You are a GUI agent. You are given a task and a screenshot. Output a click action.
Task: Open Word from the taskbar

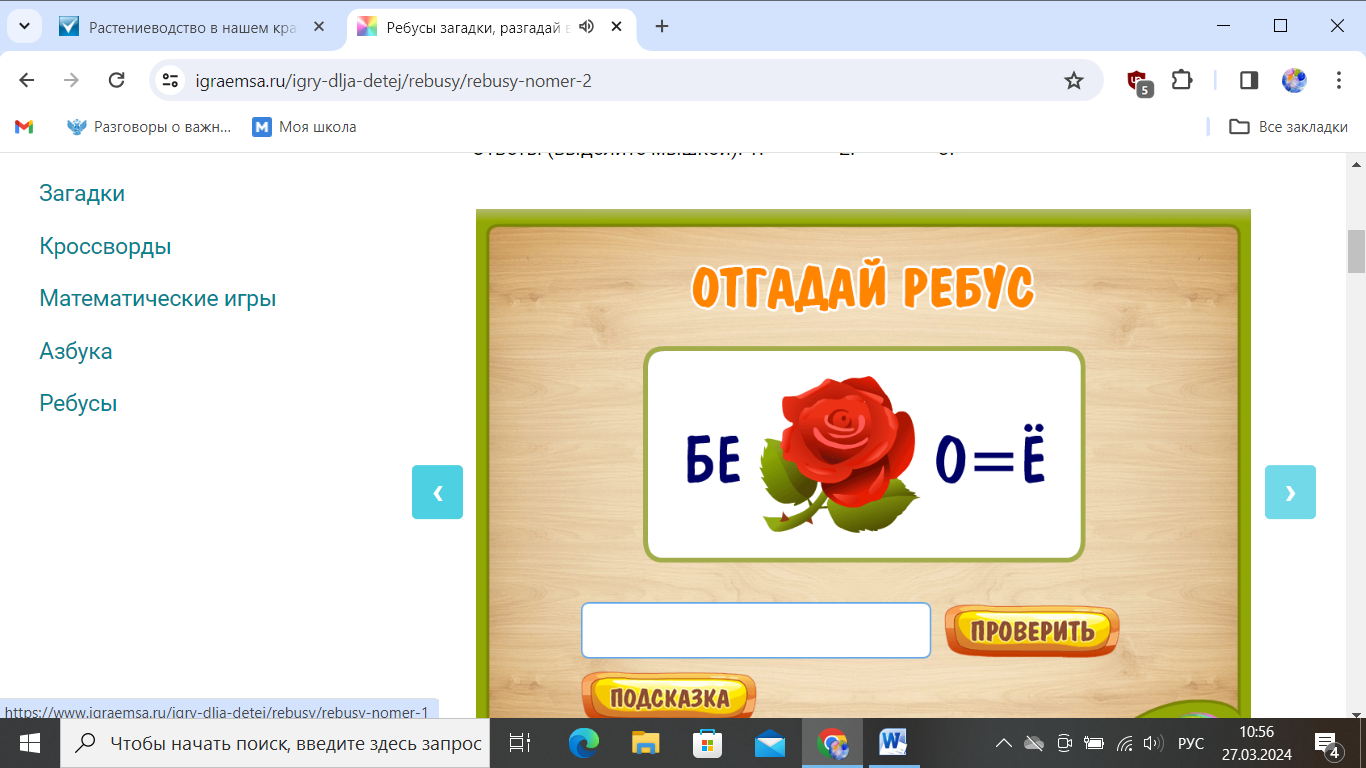893,743
